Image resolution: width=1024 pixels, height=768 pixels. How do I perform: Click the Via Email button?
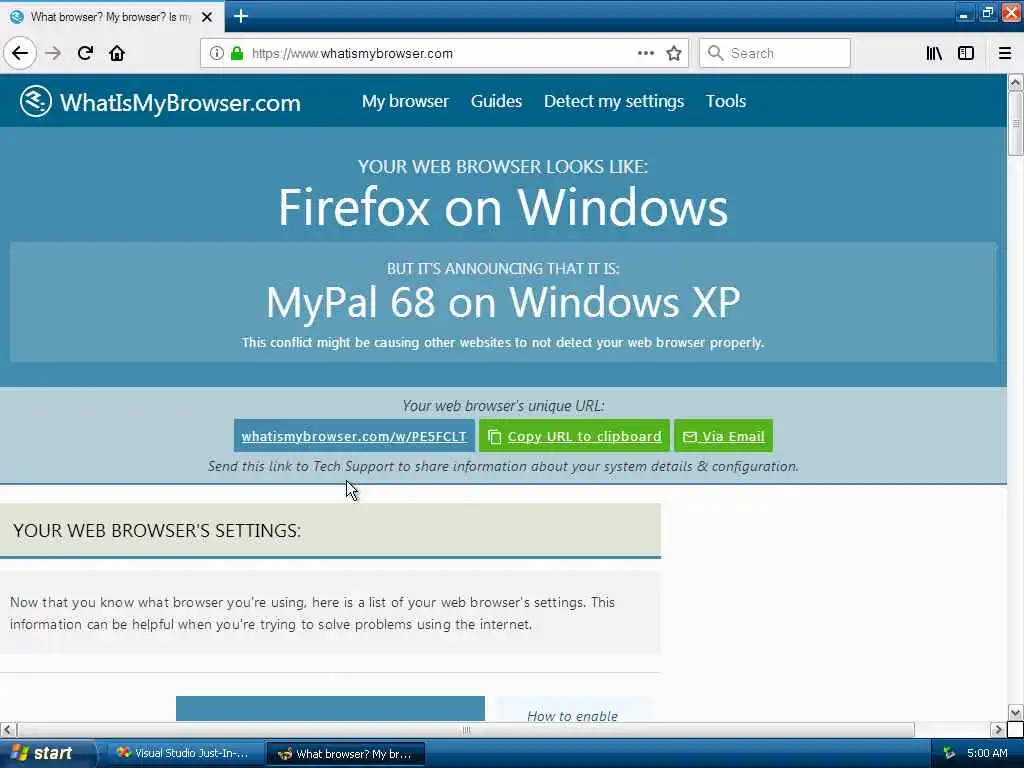pyautogui.click(x=723, y=436)
